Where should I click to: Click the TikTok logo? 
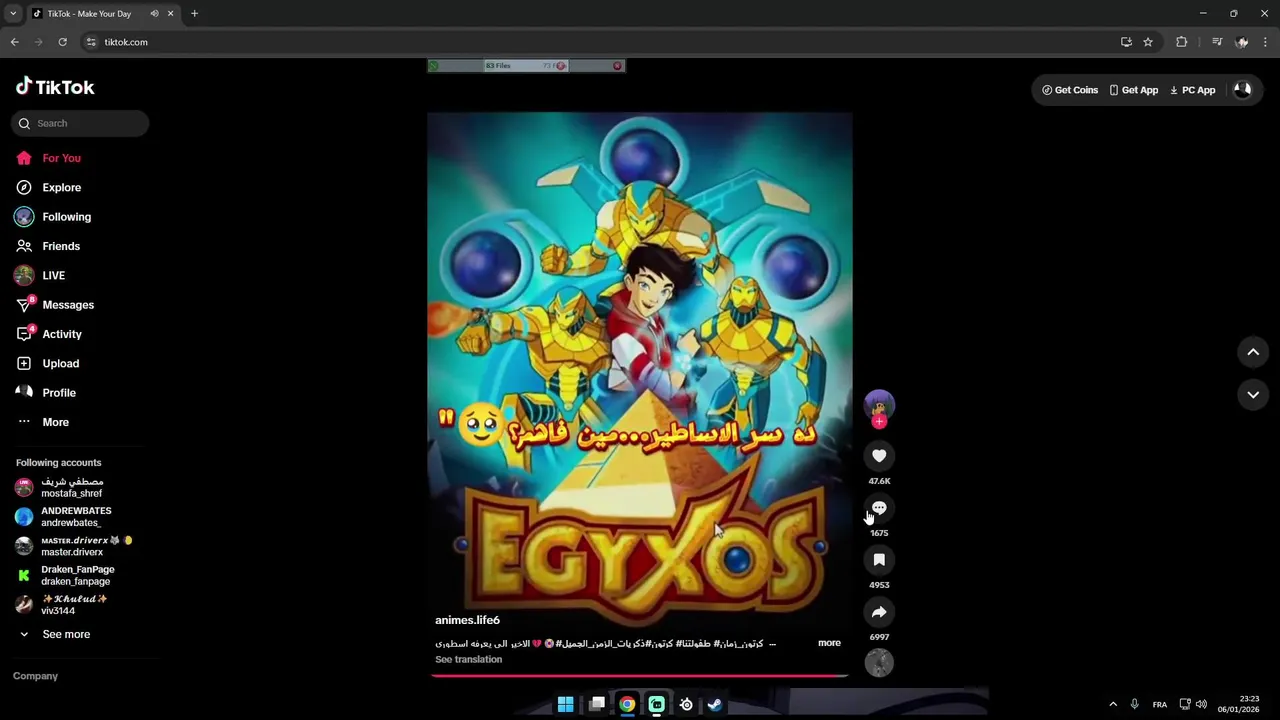[55, 87]
